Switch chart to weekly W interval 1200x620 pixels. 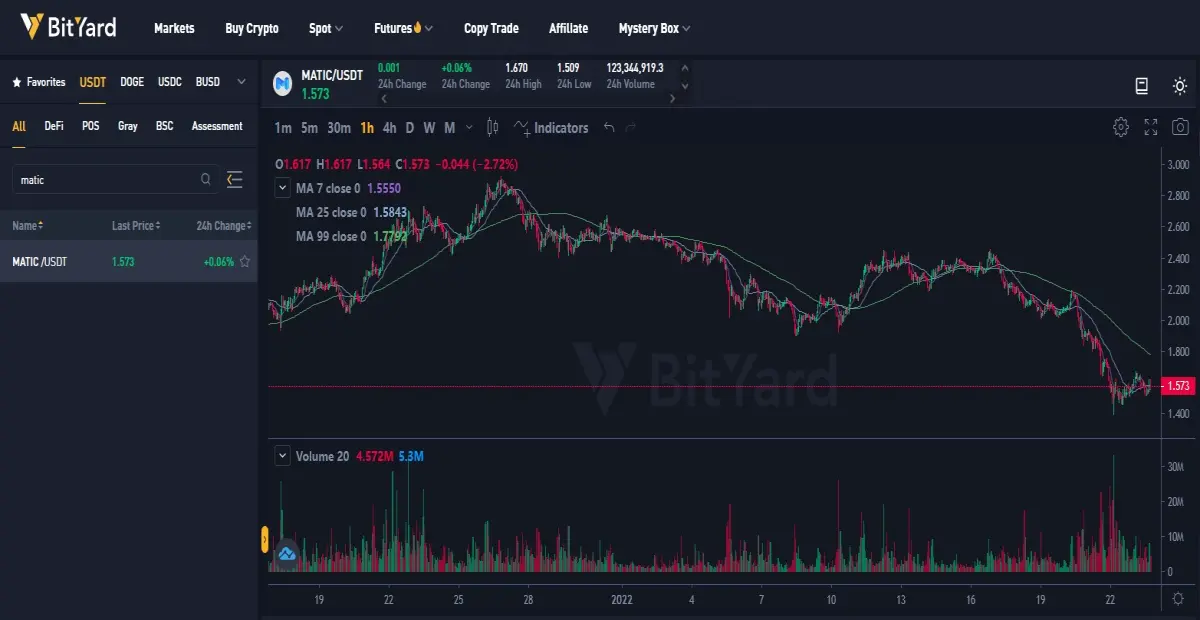point(429,128)
